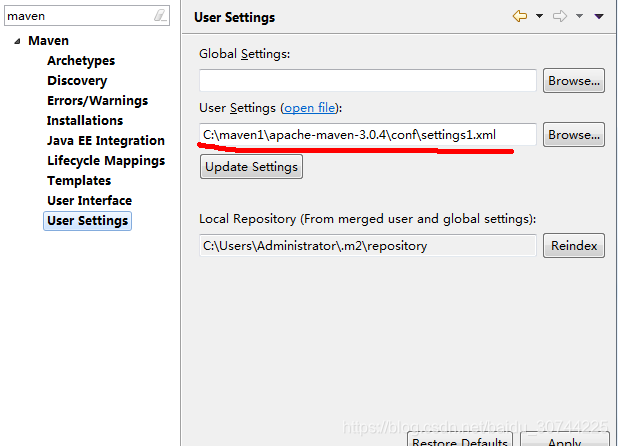Click the Reindex button

tap(574, 245)
